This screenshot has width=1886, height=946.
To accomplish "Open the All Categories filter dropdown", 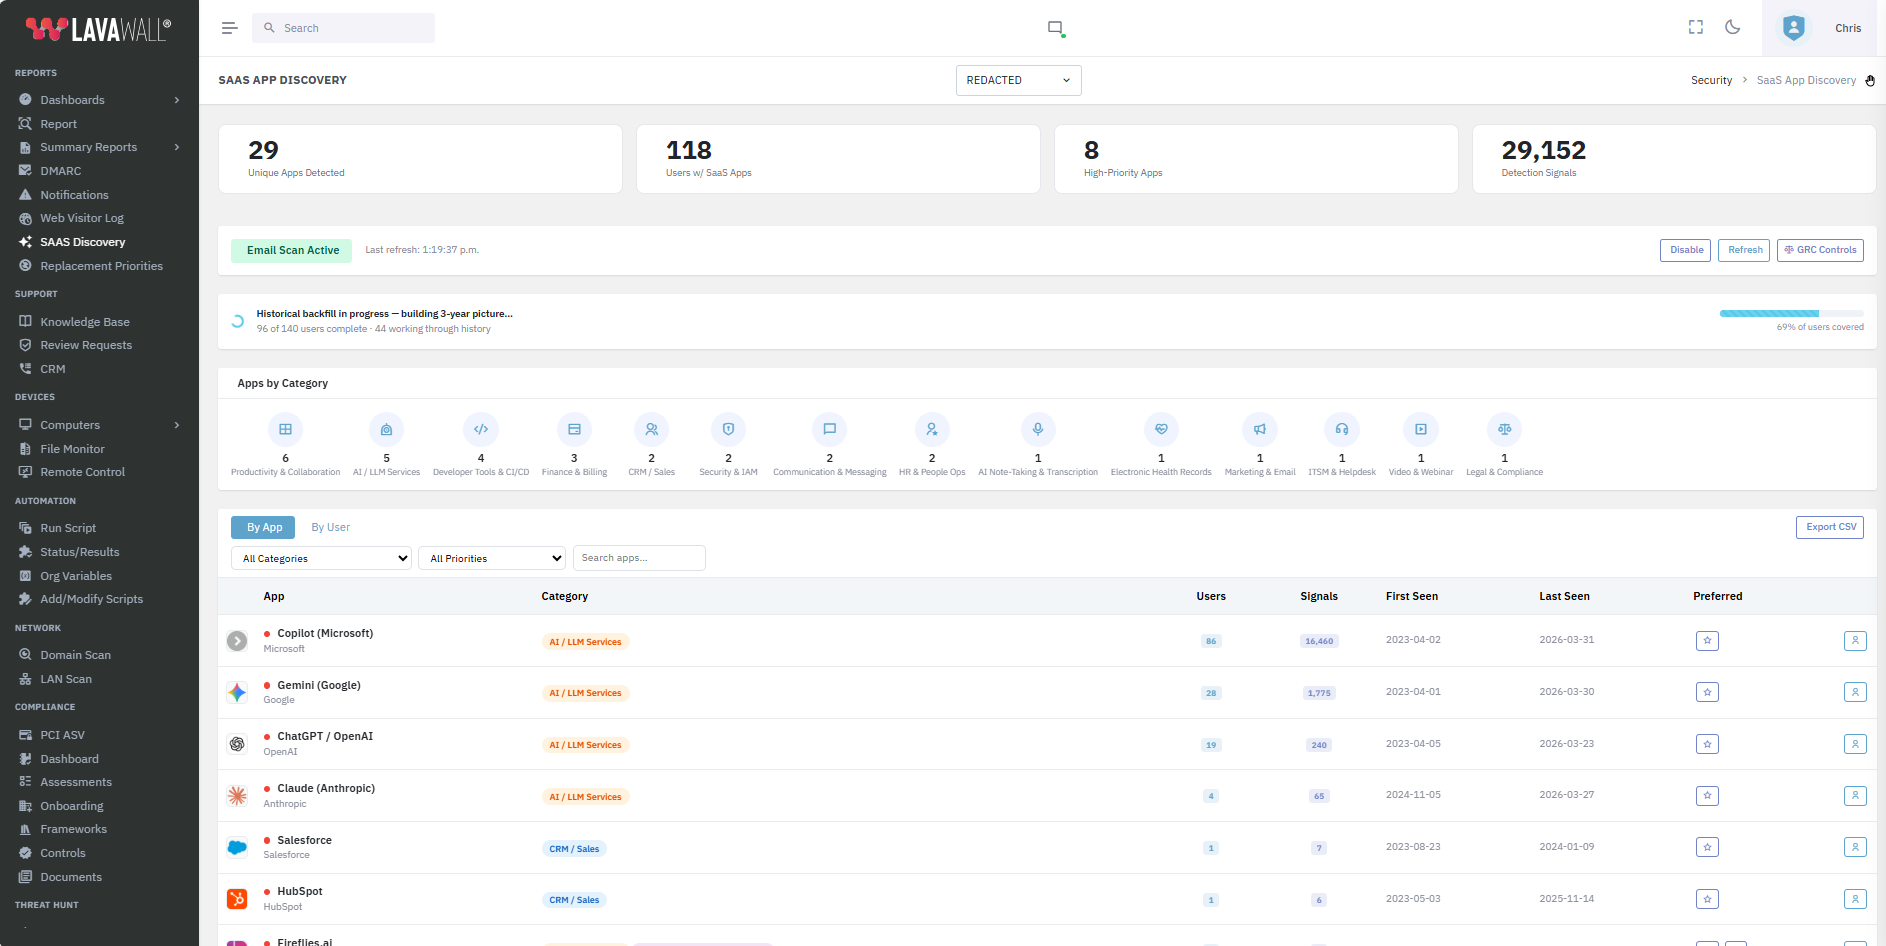I will point(320,557).
